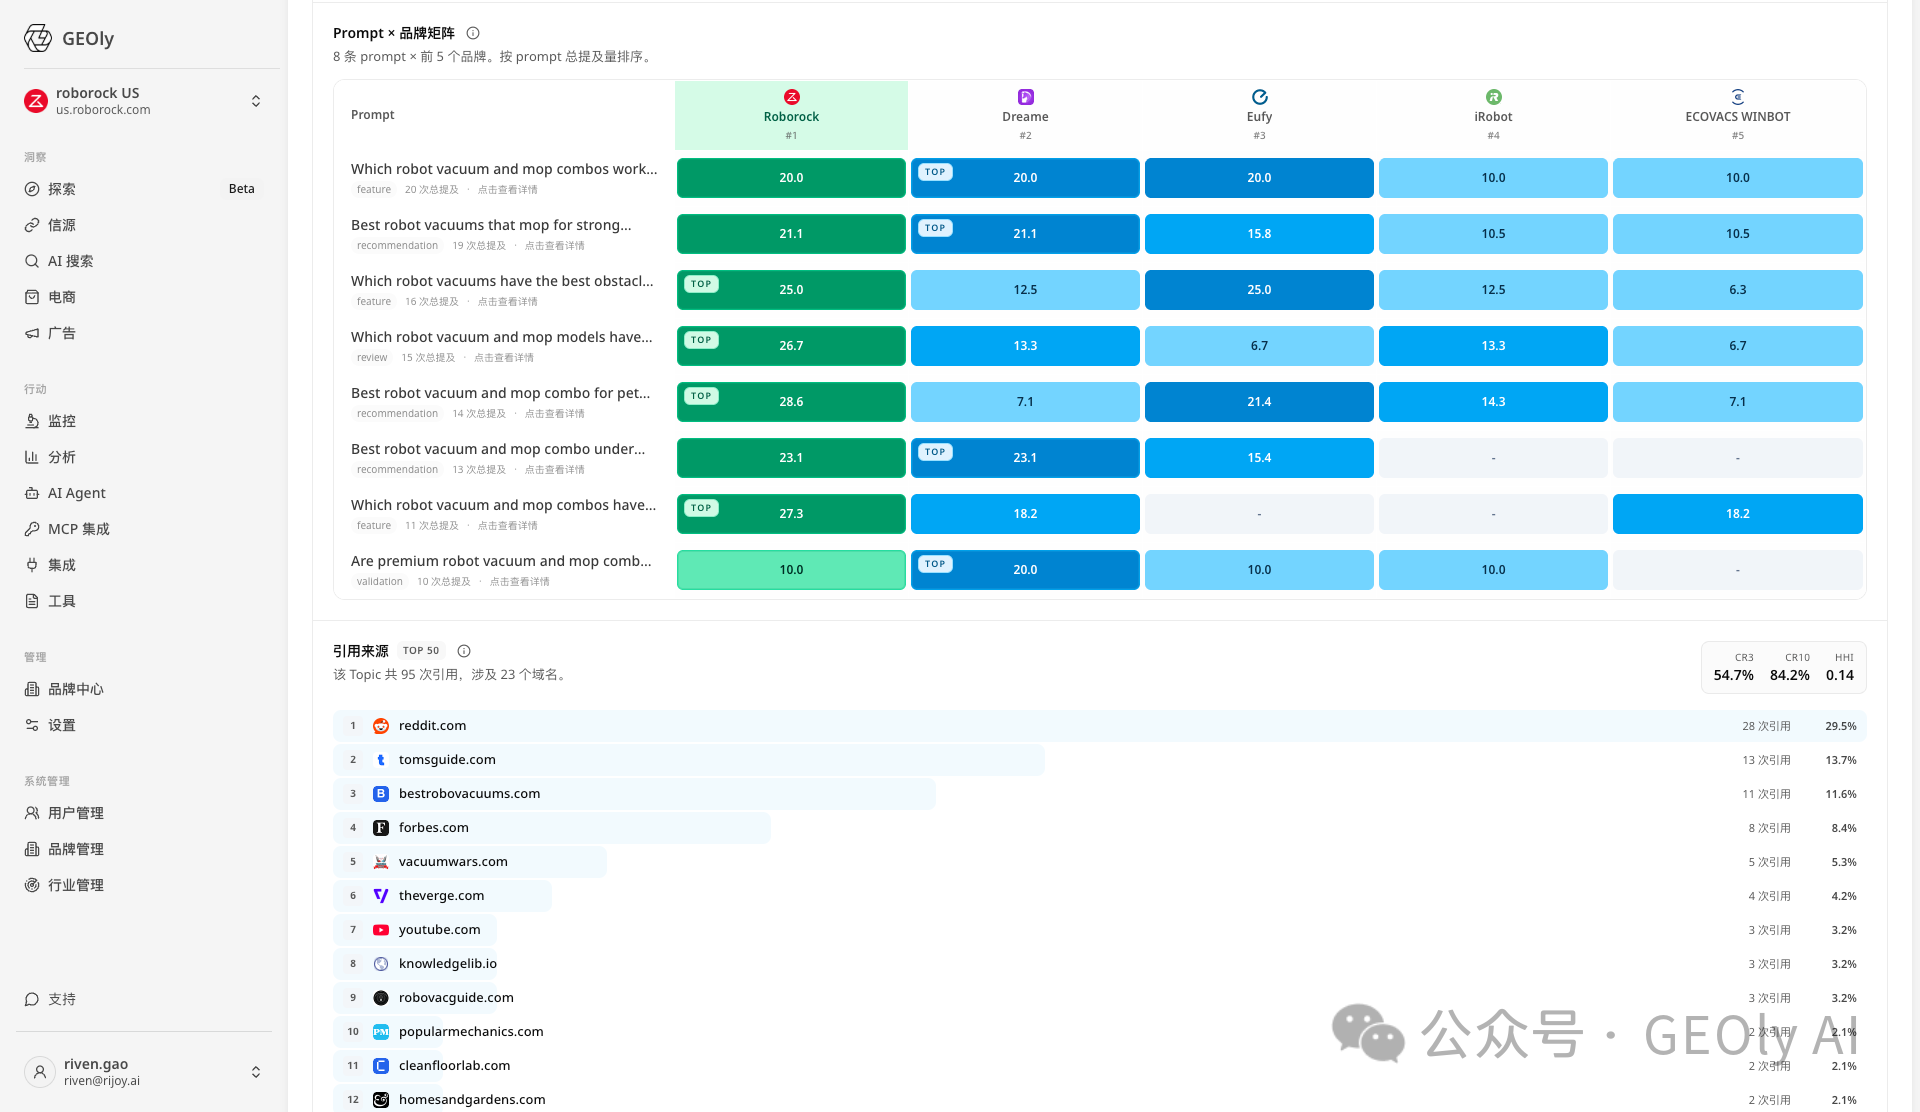Open the AI Agent robot icon
This screenshot has width=1920, height=1112.
[32, 493]
